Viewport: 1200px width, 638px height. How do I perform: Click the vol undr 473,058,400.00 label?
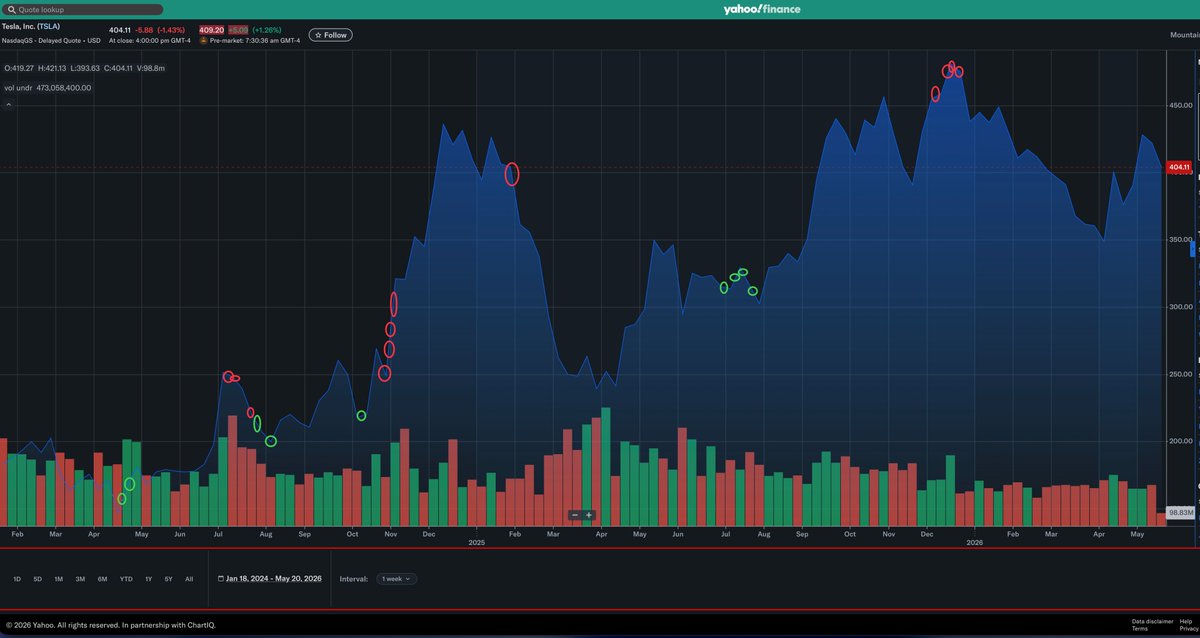47,87
